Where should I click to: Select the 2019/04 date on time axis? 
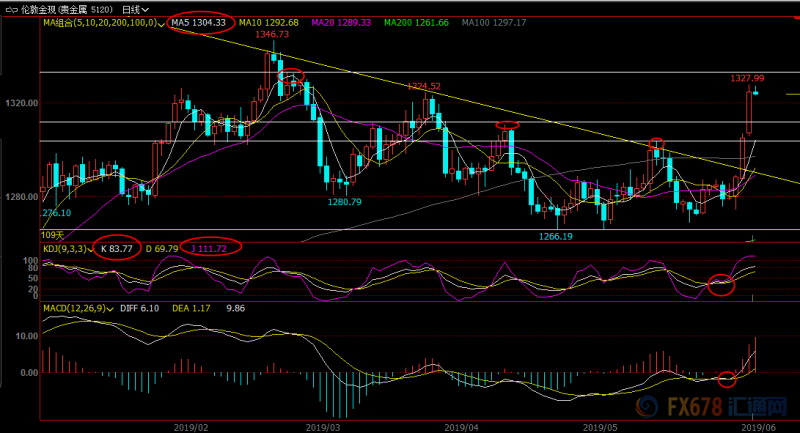461,427
